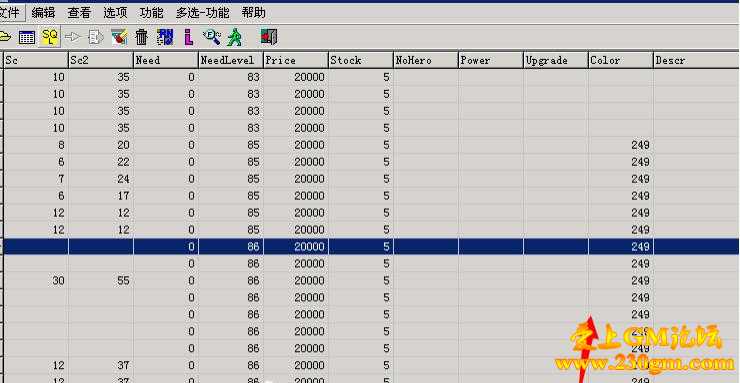Click the exit door icon
This screenshot has height=383, width=740.
[269, 36]
